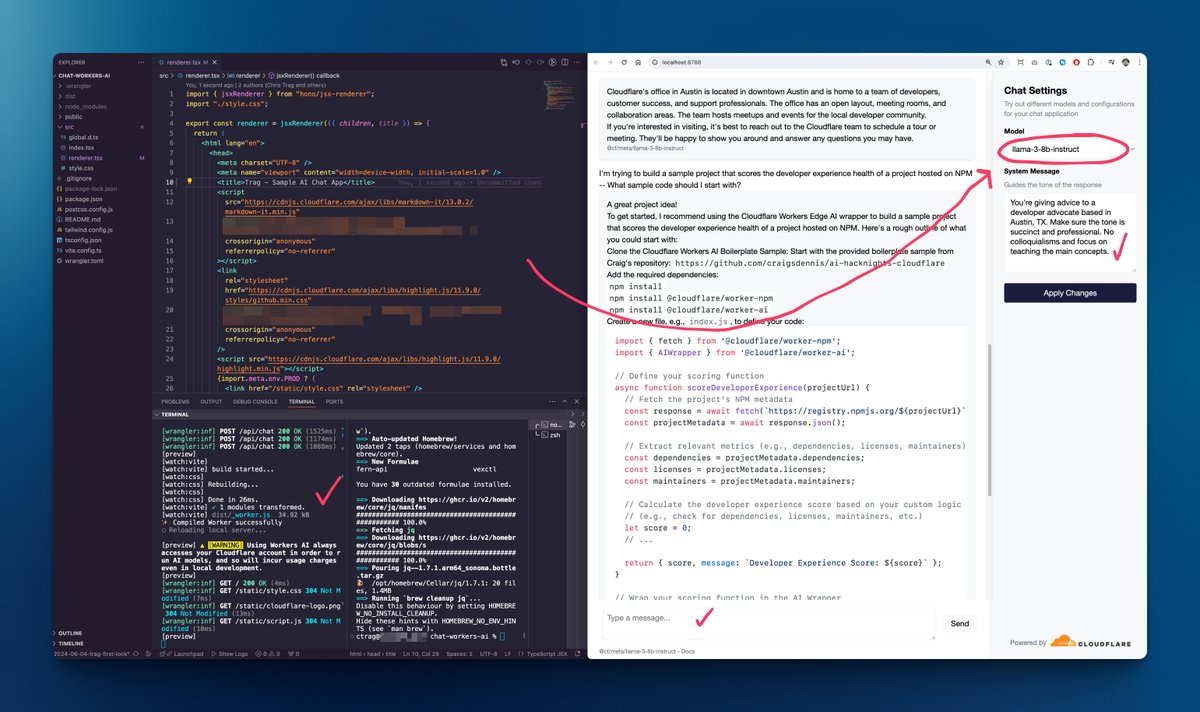The width and height of the screenshot is (1200, 712).
Task: Click the sync changes icon in status bar
Action: pyautogui.click(x=136, y=653)
